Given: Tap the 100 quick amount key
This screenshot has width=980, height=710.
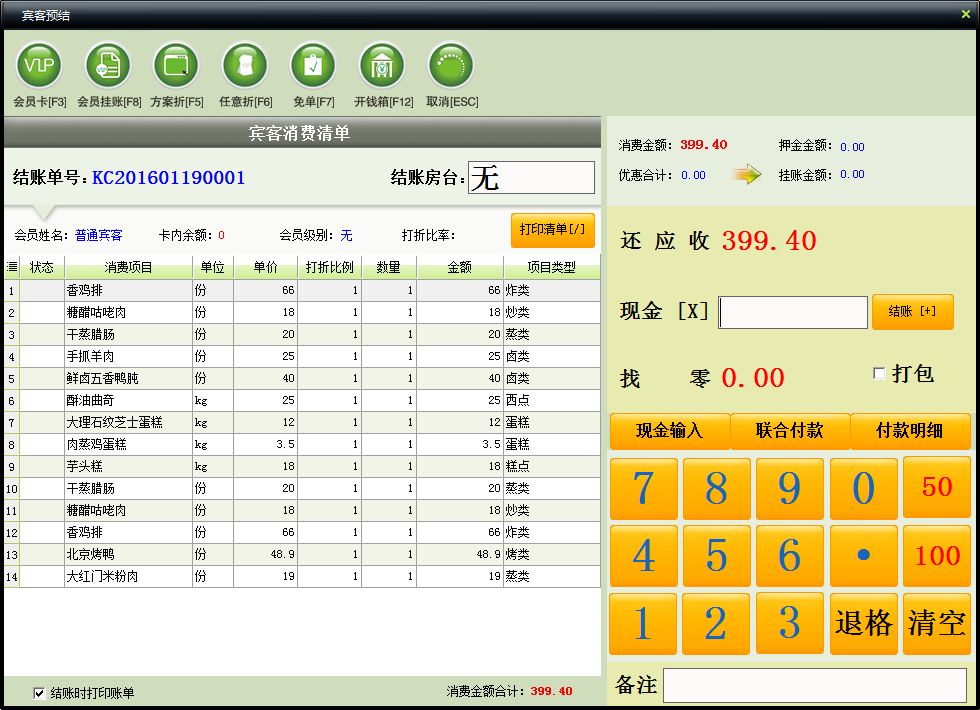Looking at the screenshot, I should (936, 556).
